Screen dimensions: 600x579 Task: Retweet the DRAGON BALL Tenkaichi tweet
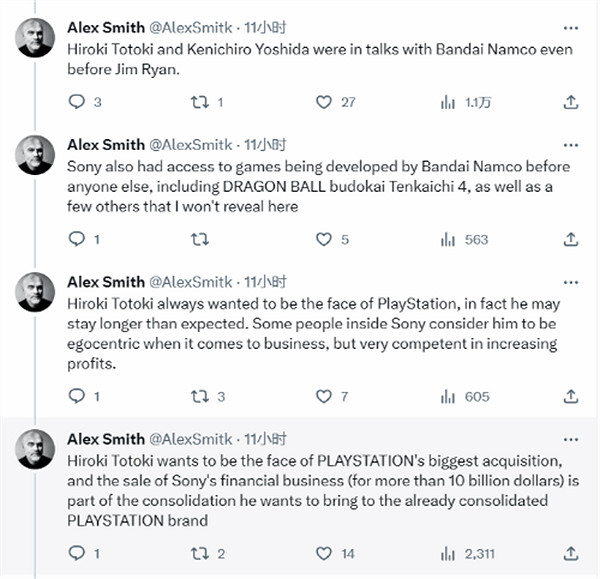click(x=199, y=240)
